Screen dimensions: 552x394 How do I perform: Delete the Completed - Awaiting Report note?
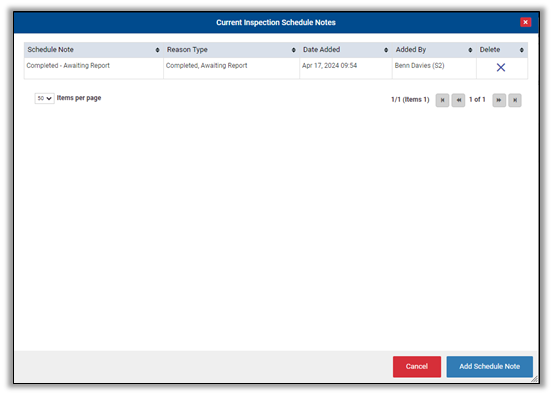(x=501, y=67)
